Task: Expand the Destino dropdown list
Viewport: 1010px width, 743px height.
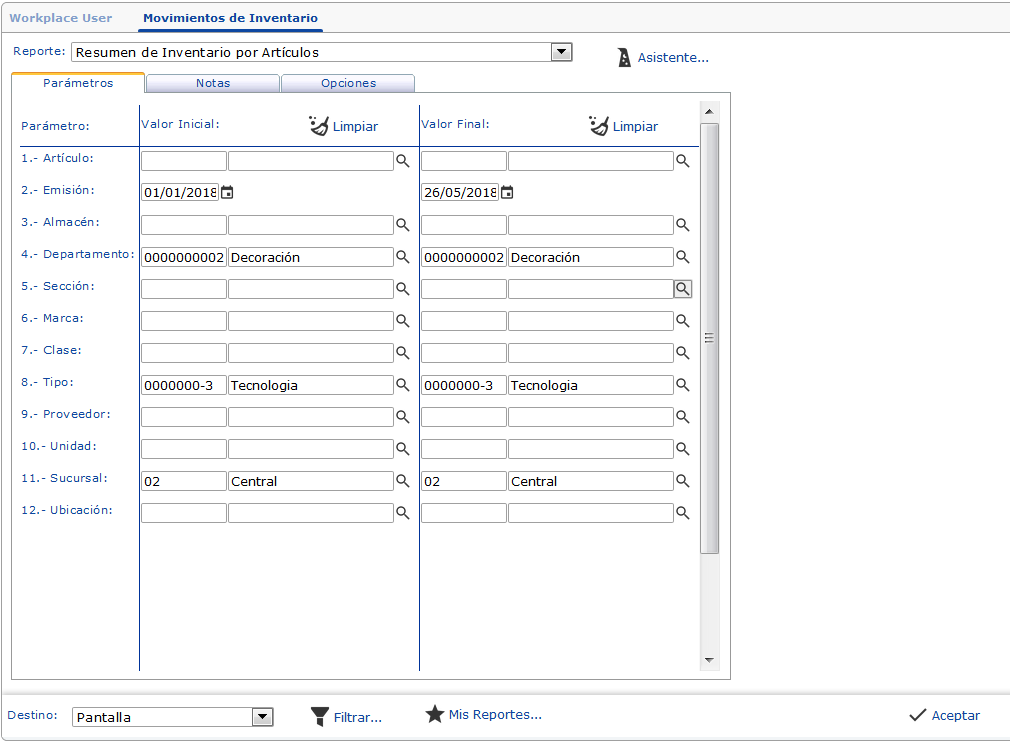Action: [262, 717]
